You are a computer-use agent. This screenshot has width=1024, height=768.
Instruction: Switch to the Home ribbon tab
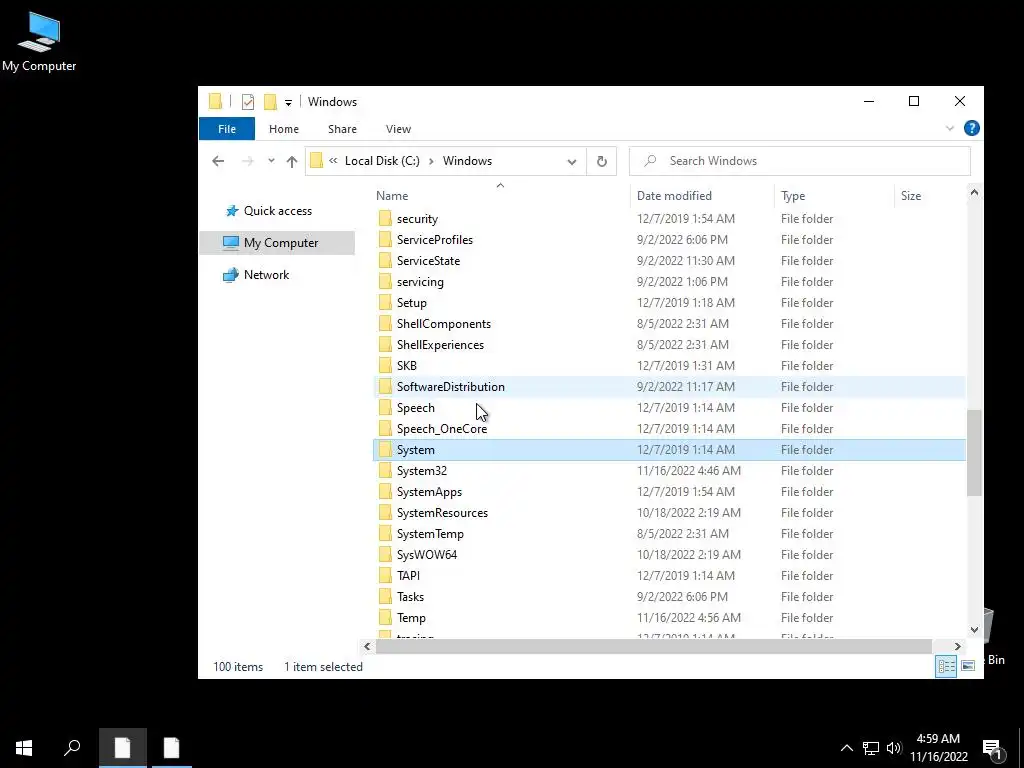click(283, 129)
